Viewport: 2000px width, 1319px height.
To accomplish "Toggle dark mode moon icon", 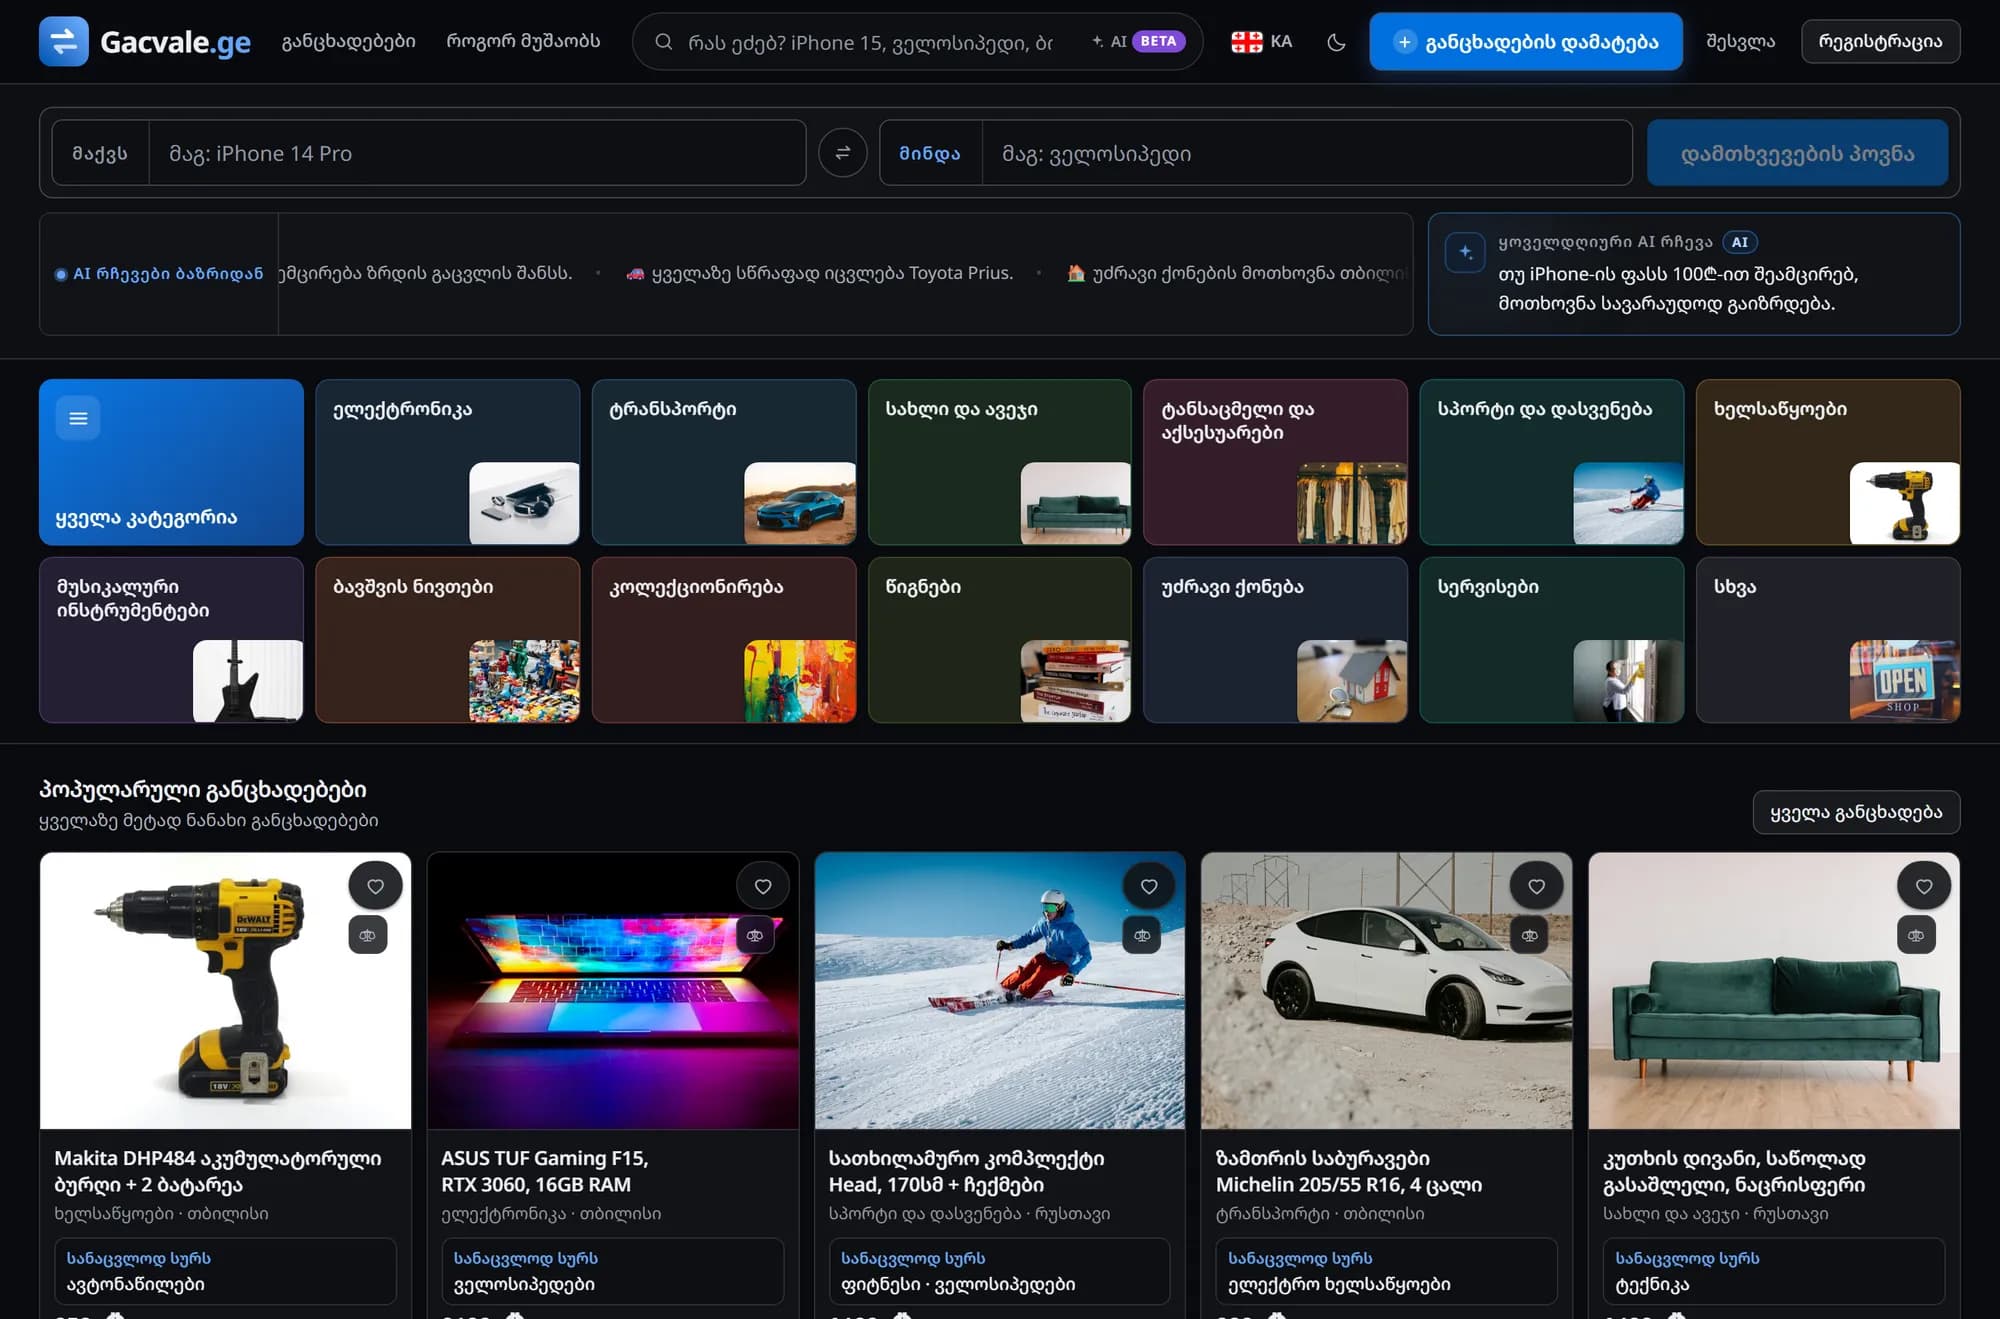I will [1336, 42].
